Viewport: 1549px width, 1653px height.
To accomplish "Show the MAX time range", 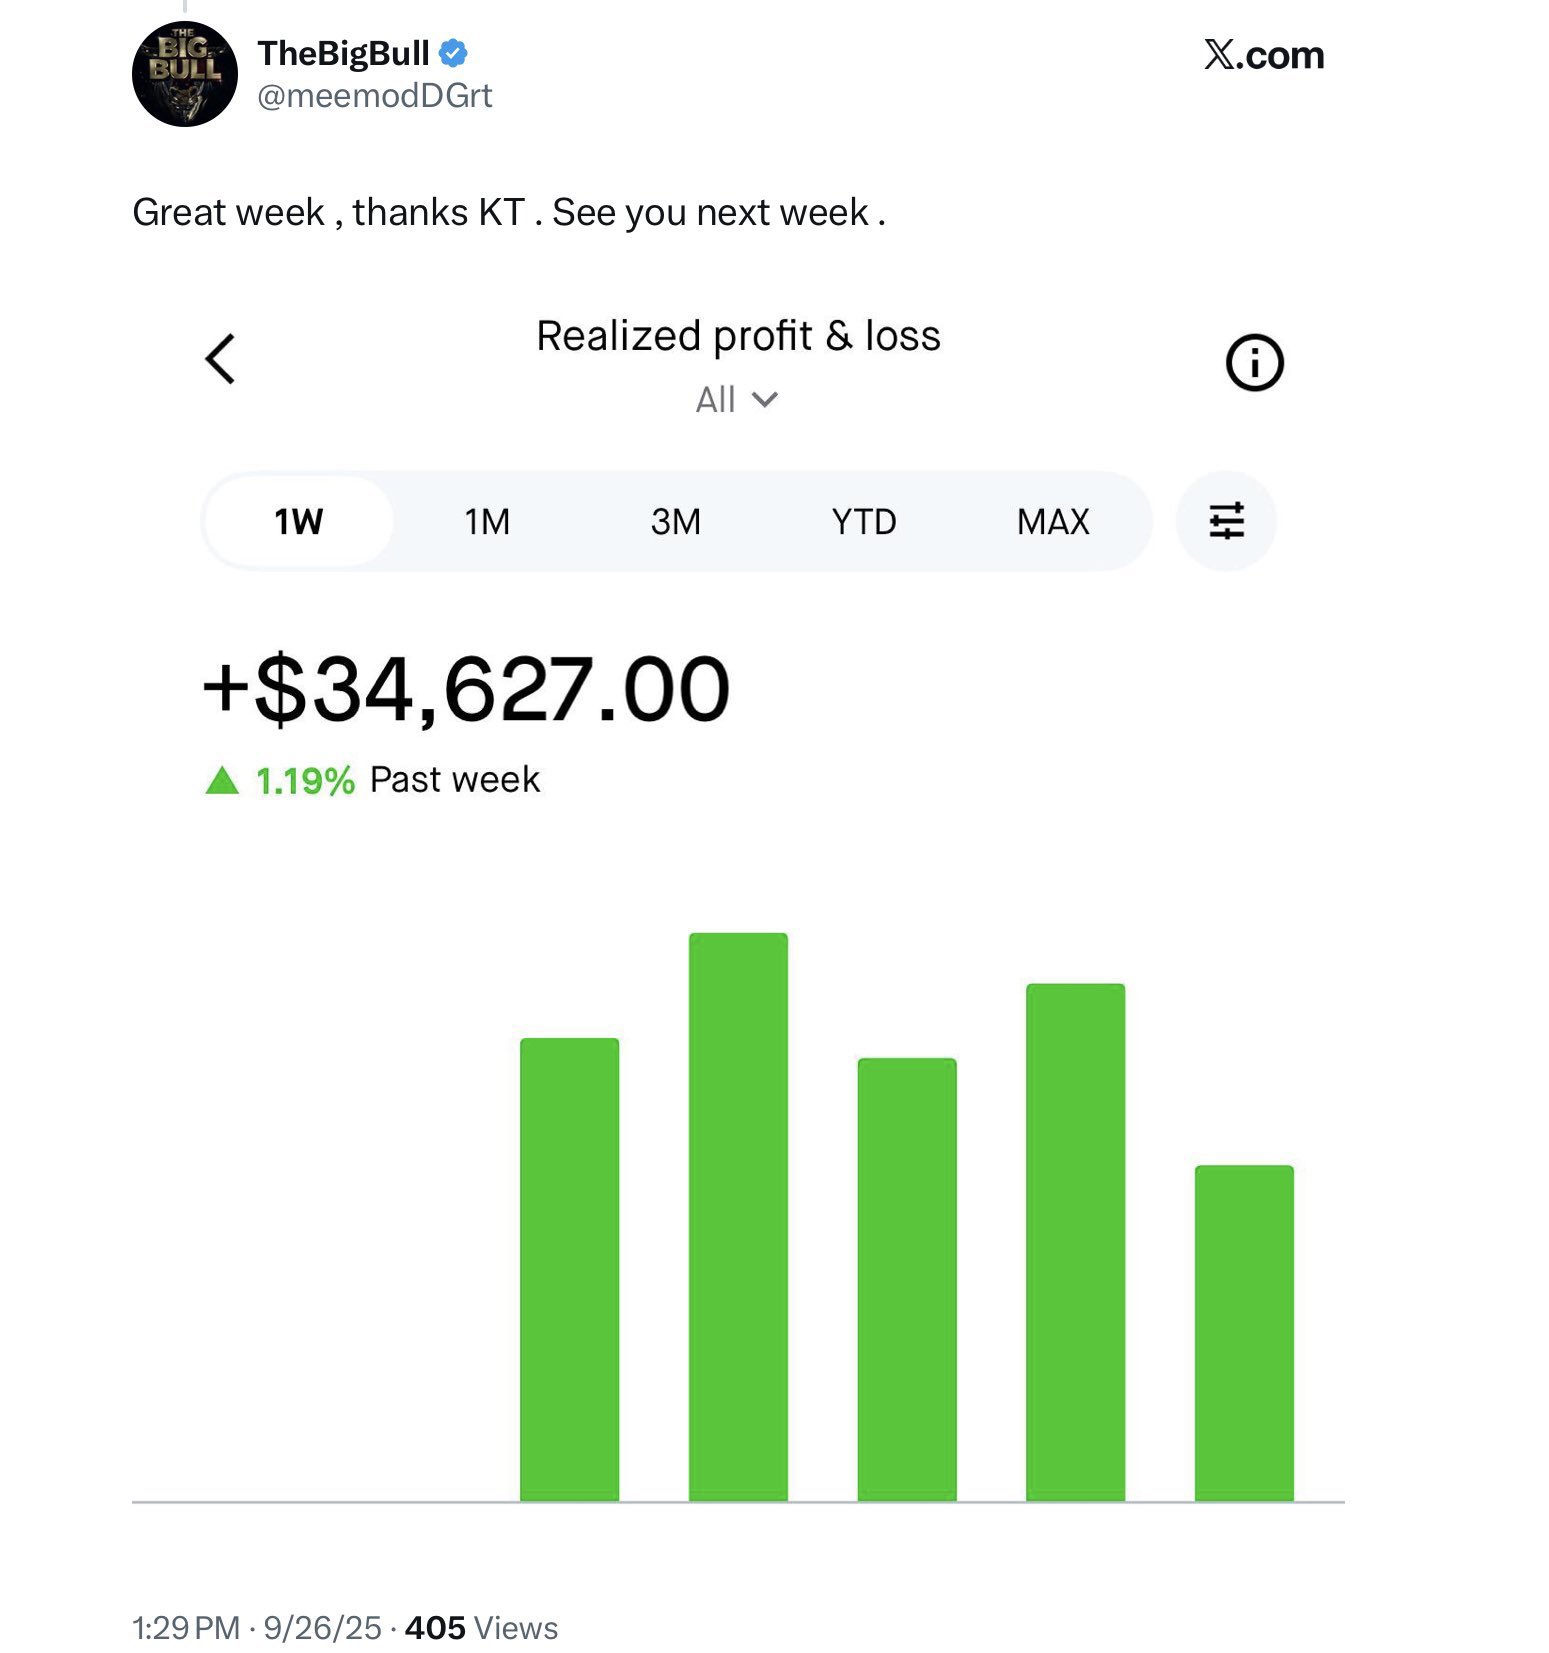I will (1053, 522).
